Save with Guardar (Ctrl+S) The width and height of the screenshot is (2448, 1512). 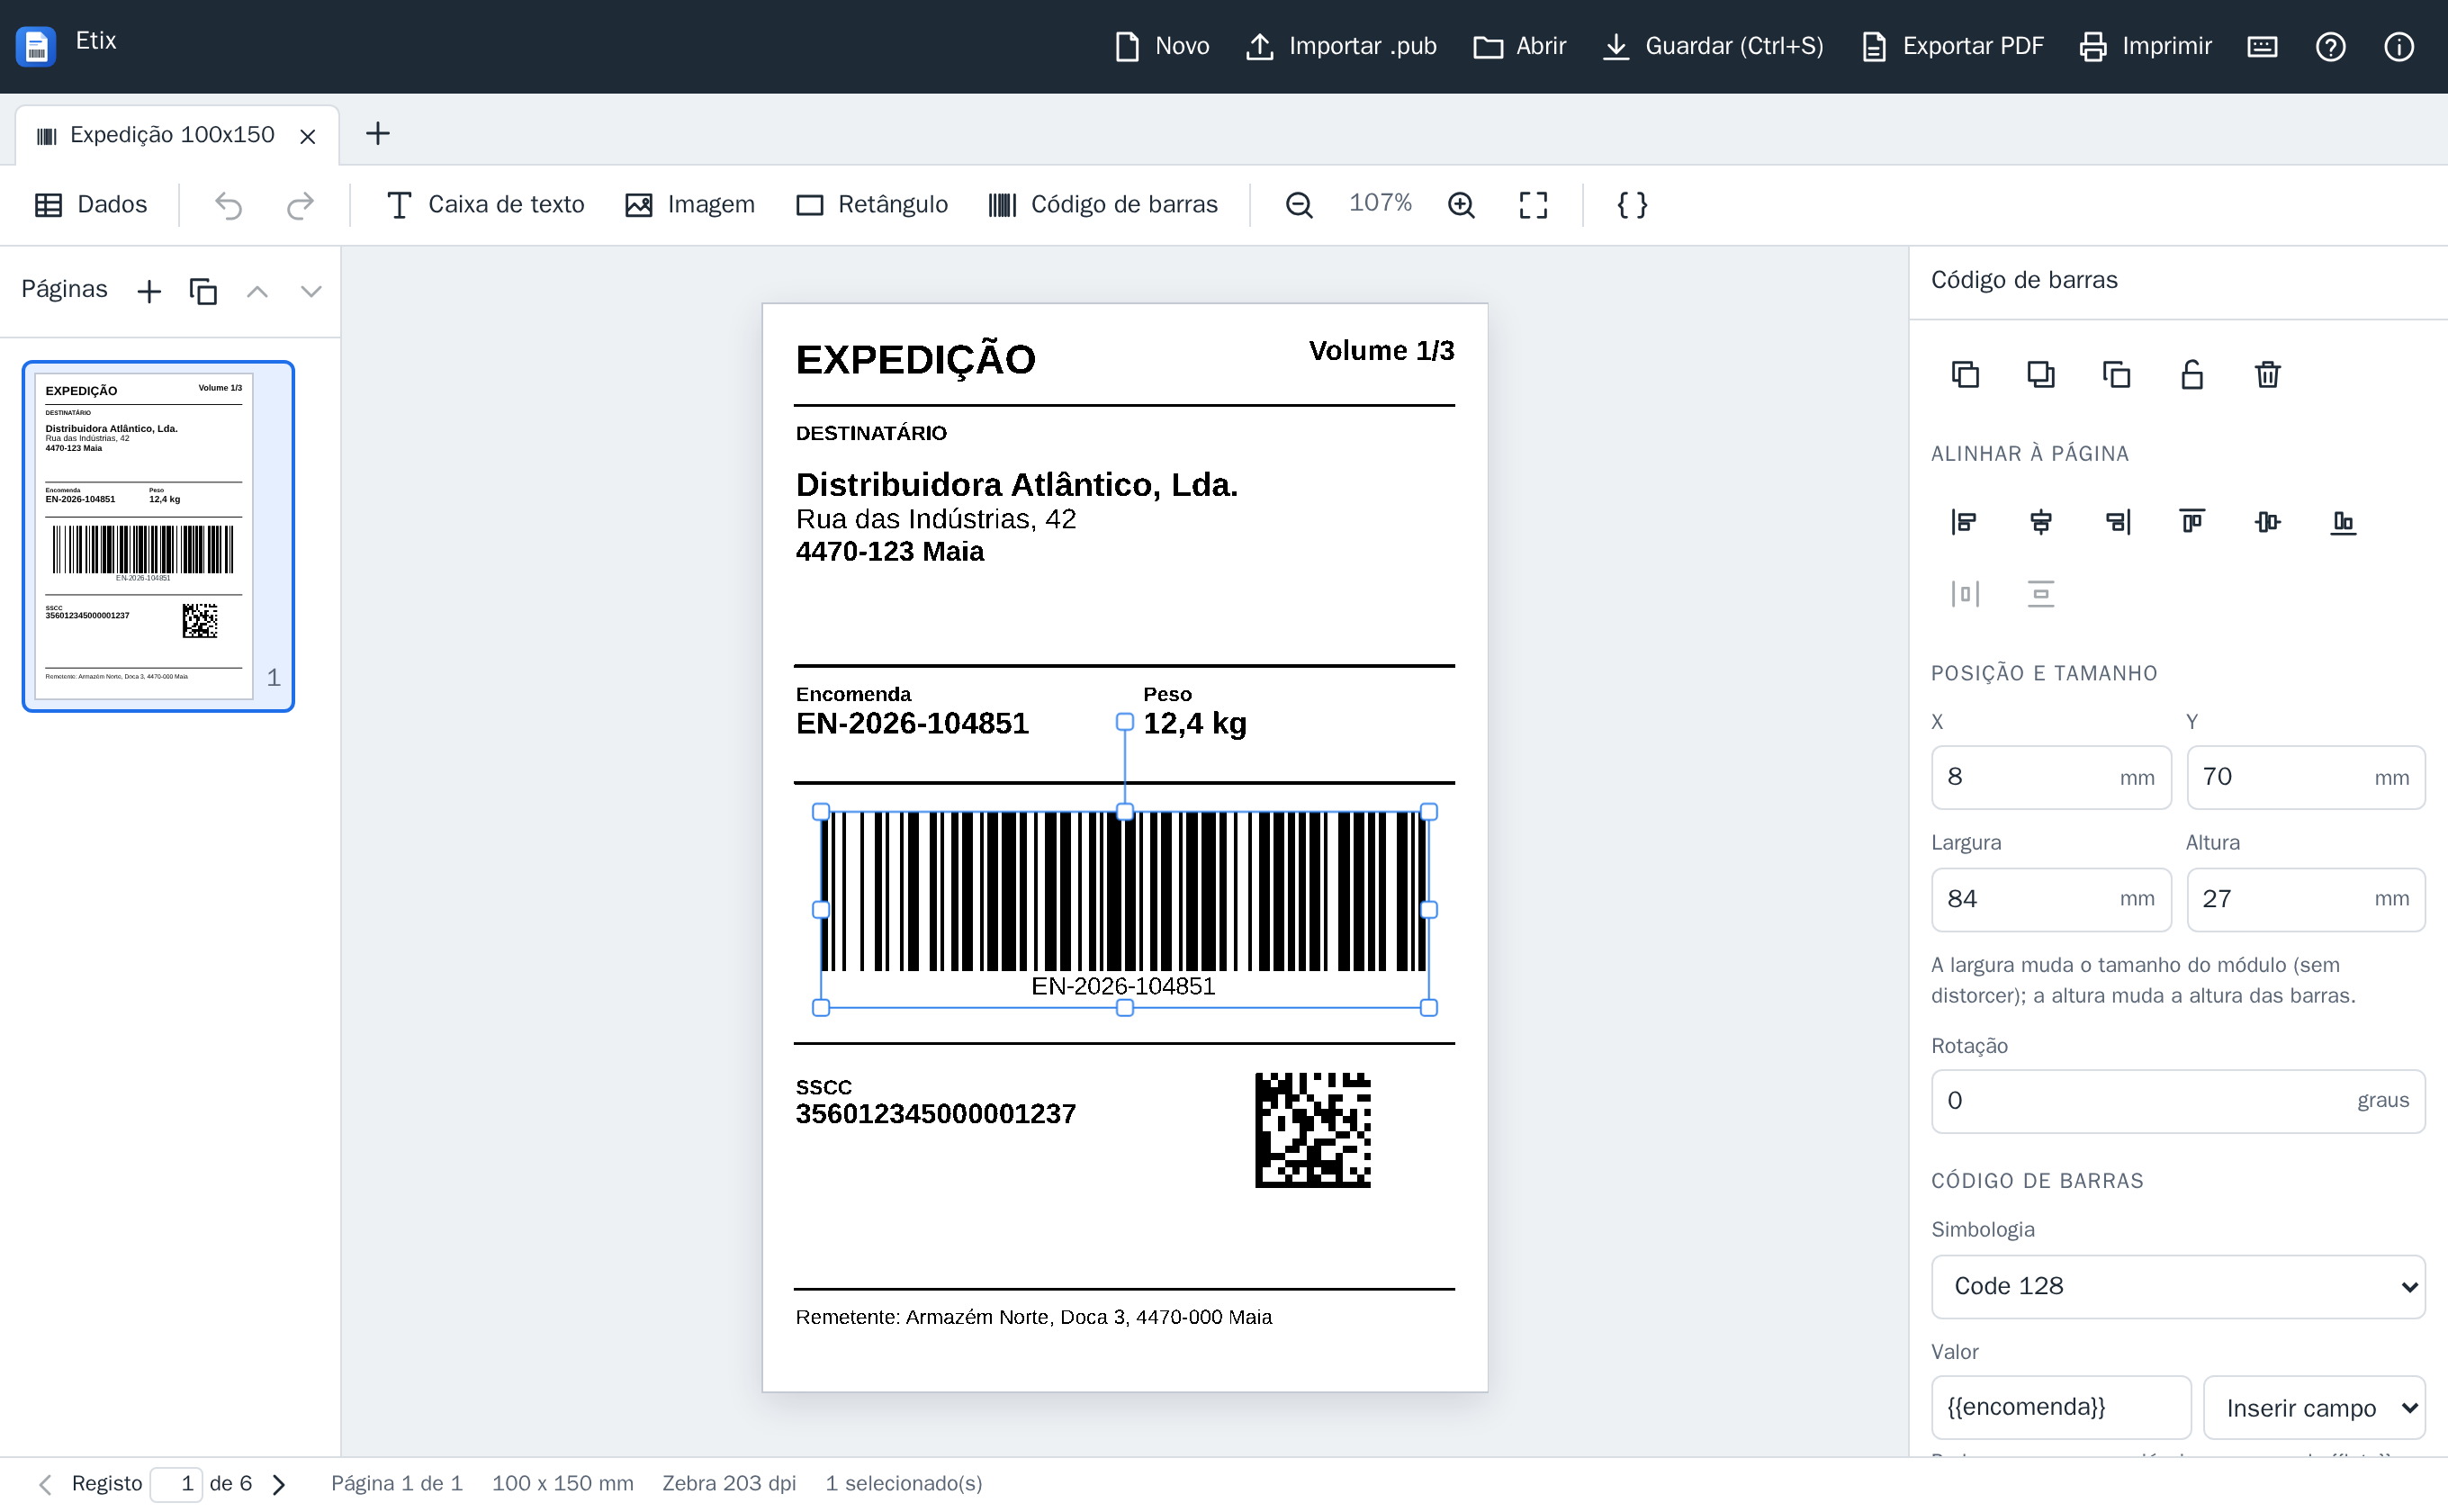(x=1713, y=46)
